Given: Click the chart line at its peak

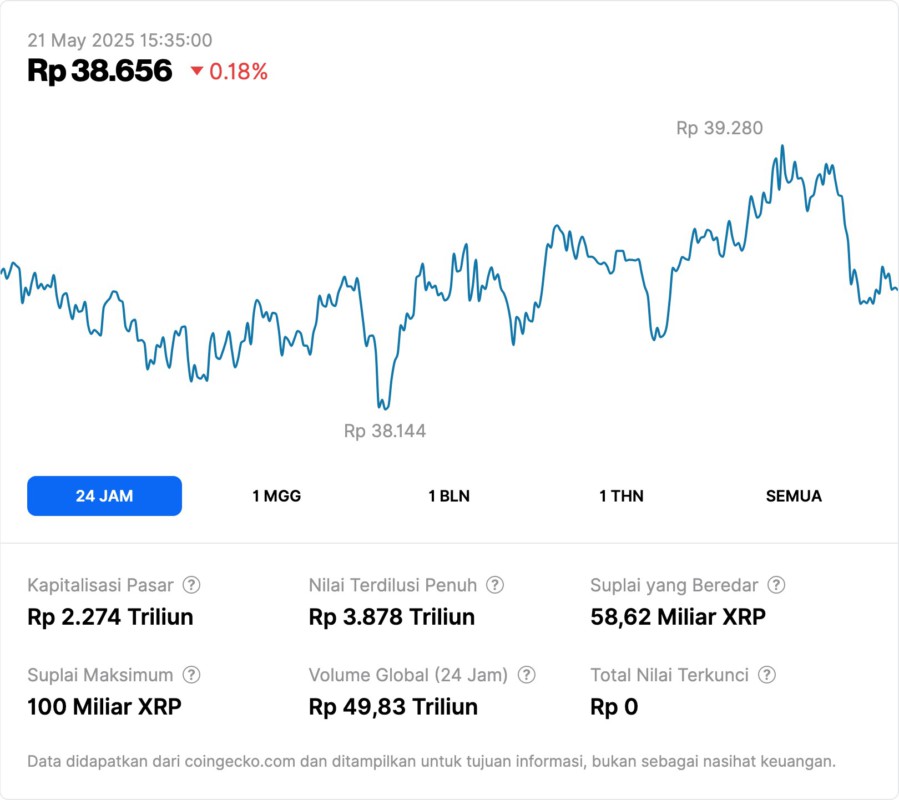Looking at the screenshot, I should 782,147.
